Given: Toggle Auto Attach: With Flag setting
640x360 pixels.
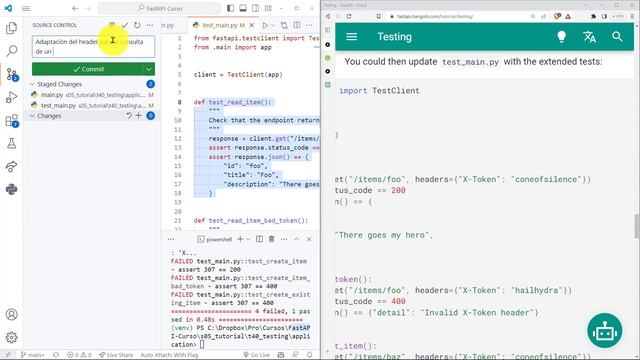Looking at the screenshot, I should pyautogui.click(x=169, y=355).
